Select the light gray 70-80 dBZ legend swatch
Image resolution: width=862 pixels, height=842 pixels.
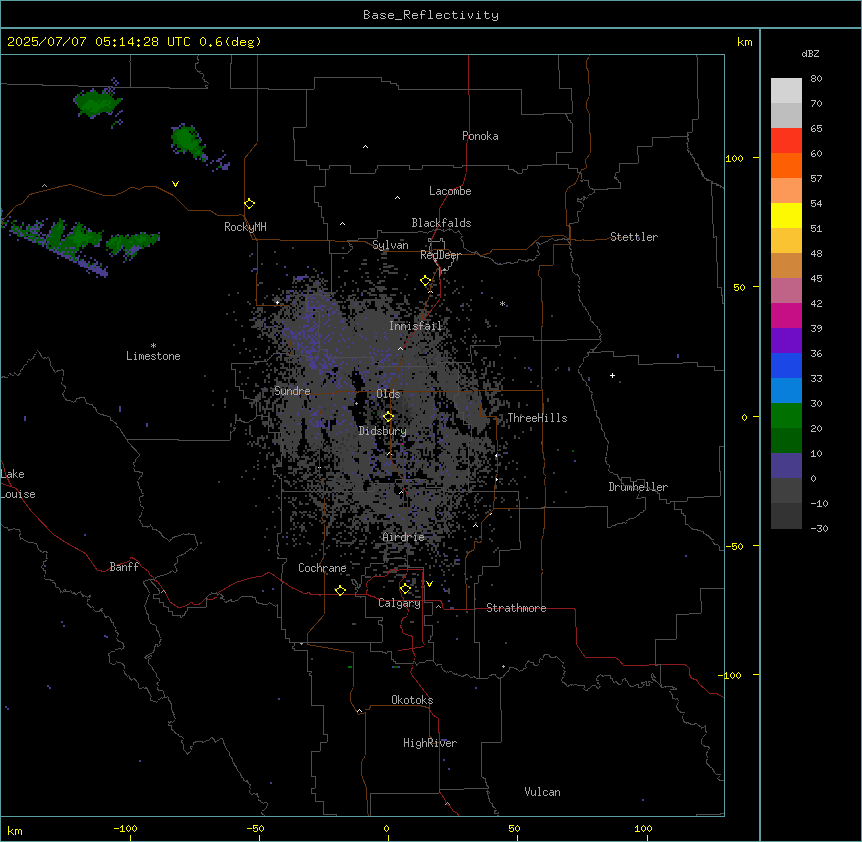tap(786, 91)
